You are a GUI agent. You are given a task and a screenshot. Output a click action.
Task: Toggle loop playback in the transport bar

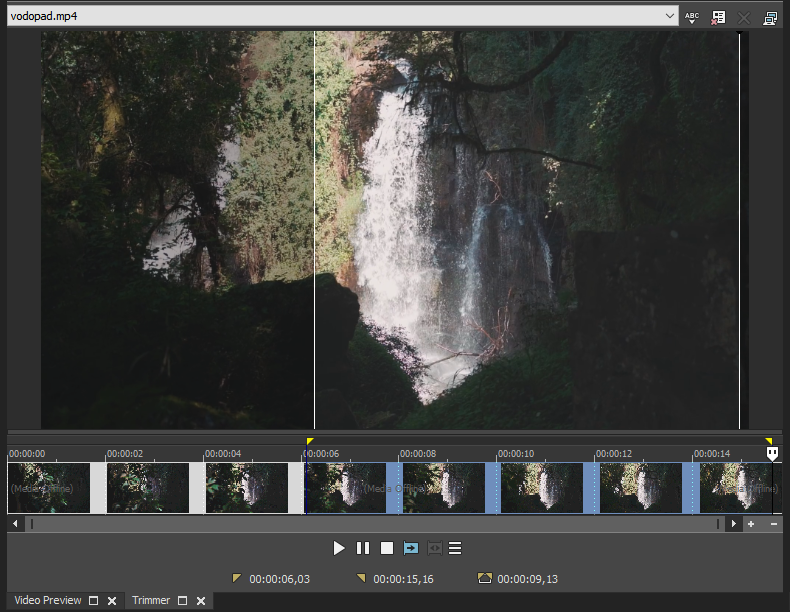click(411, 548)
